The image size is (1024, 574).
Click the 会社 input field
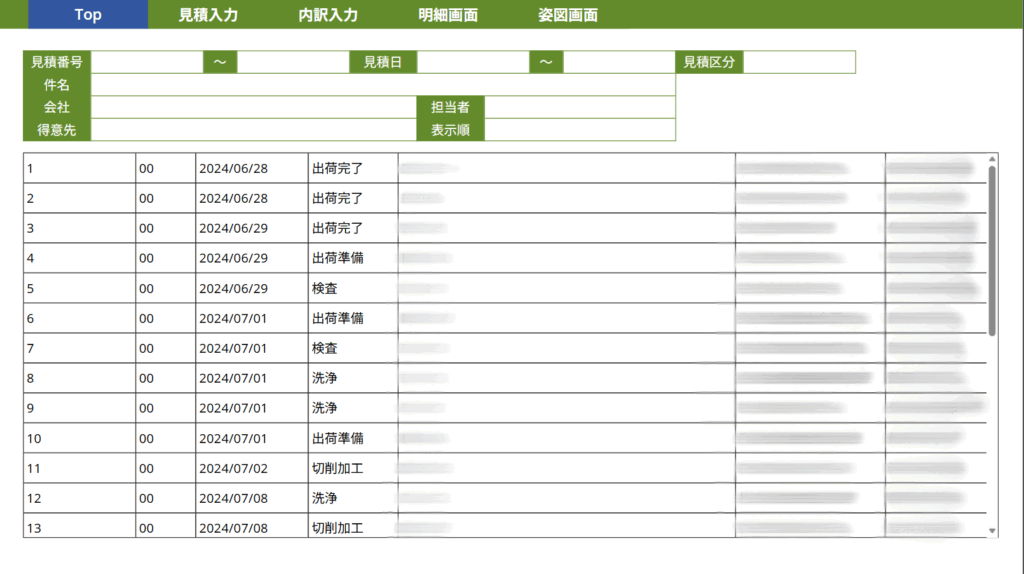[253, 107]
